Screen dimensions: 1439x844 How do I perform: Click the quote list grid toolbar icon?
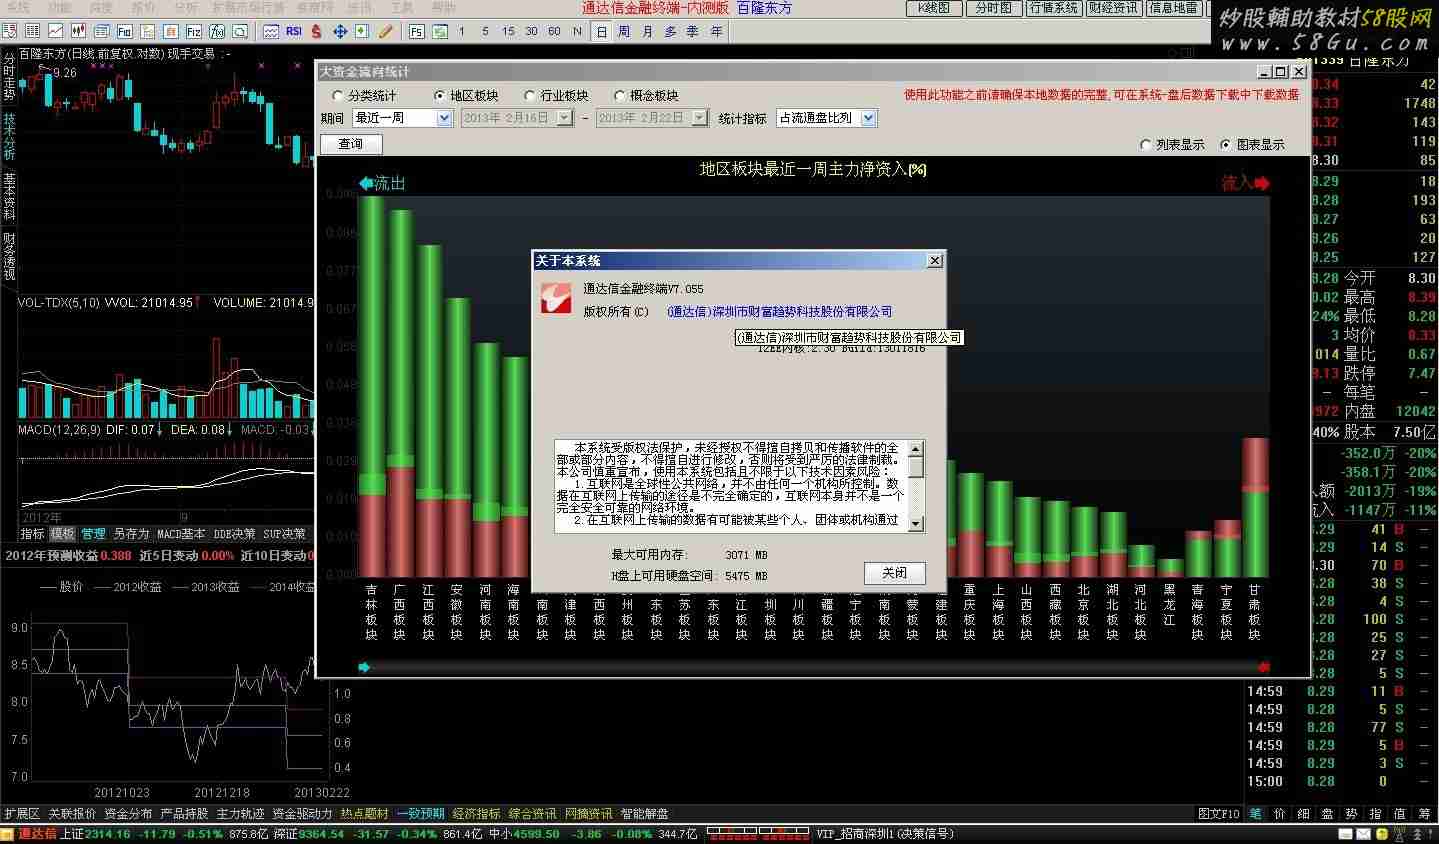coord(32,31)
